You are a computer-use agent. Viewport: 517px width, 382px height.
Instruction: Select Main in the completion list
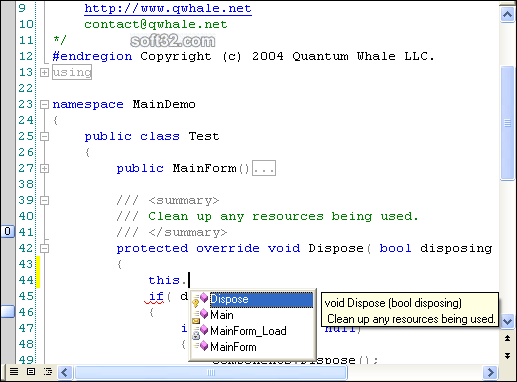click(222, 315)
